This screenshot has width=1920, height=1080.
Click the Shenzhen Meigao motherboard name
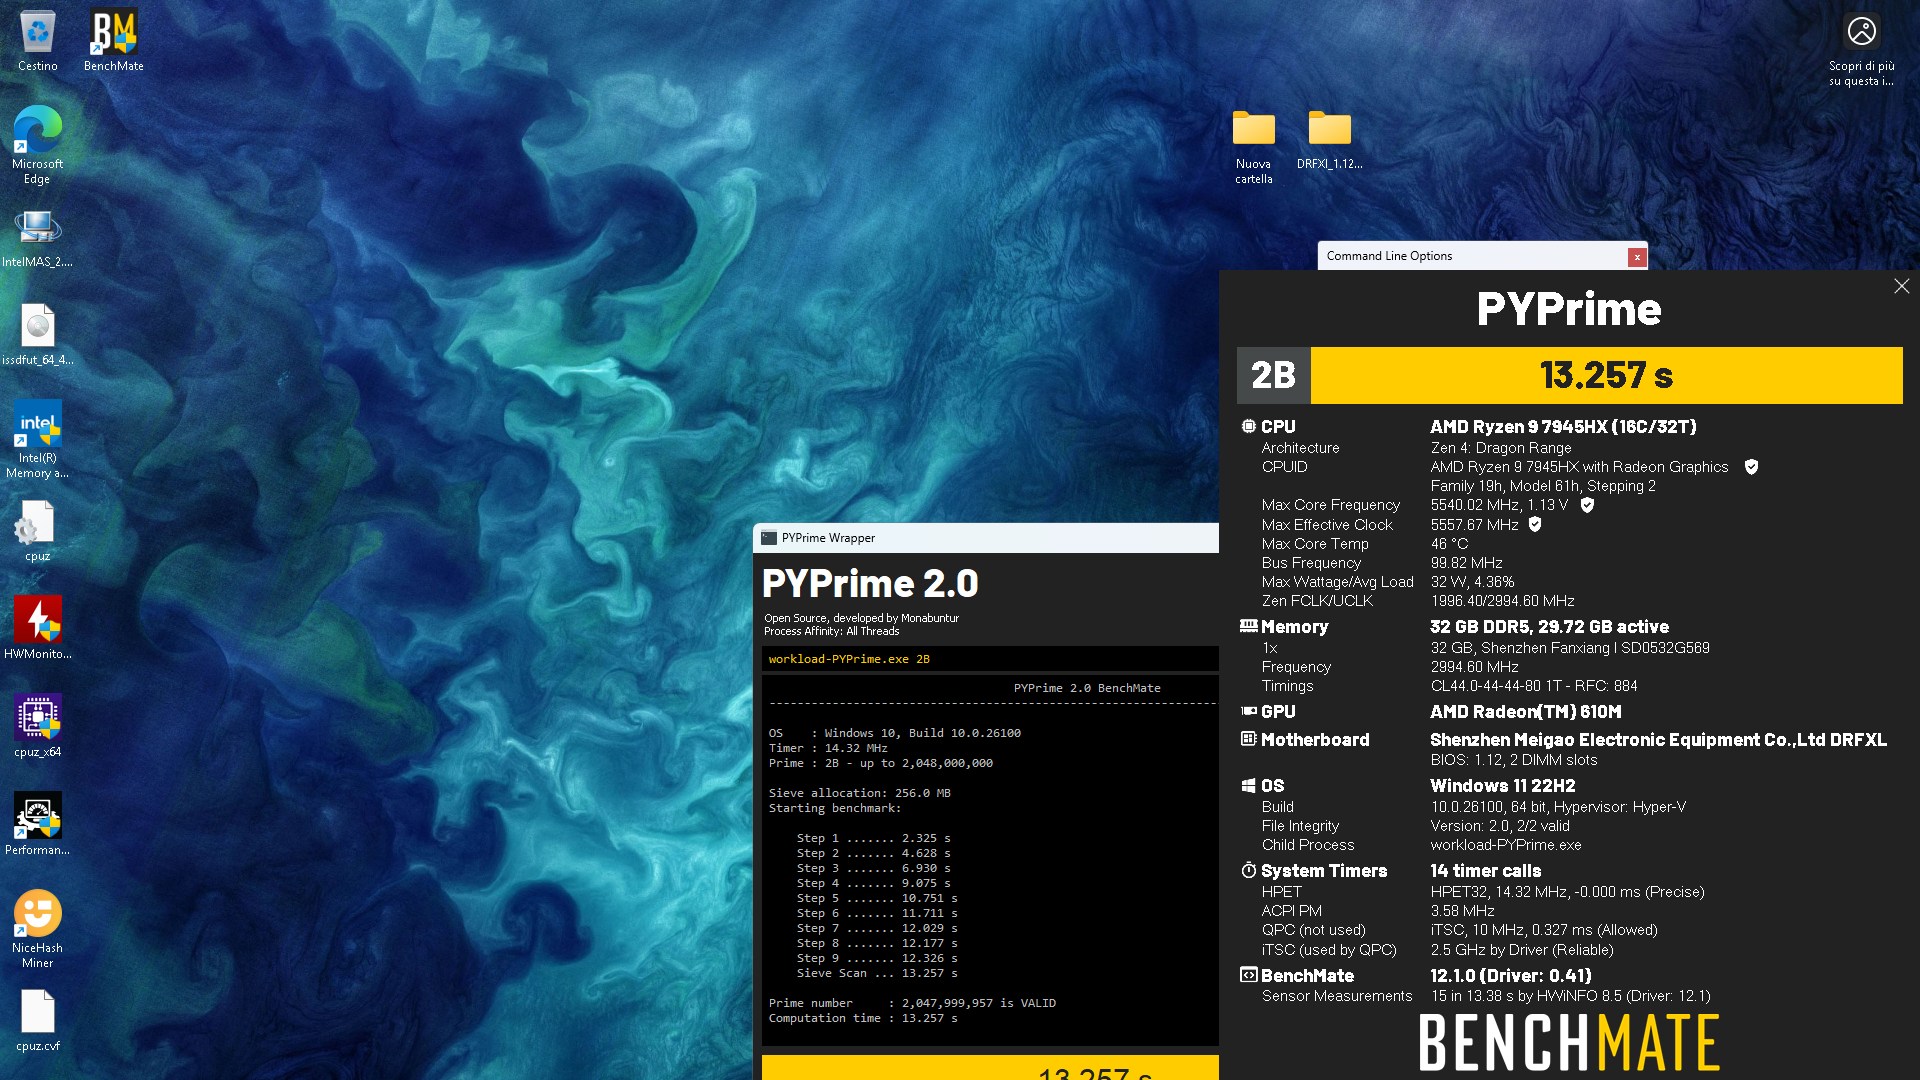[1658, 740]
